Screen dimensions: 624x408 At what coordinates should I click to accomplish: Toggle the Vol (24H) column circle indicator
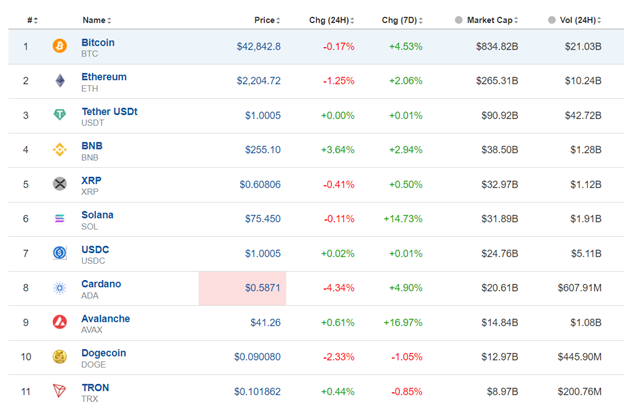[552, 20]
